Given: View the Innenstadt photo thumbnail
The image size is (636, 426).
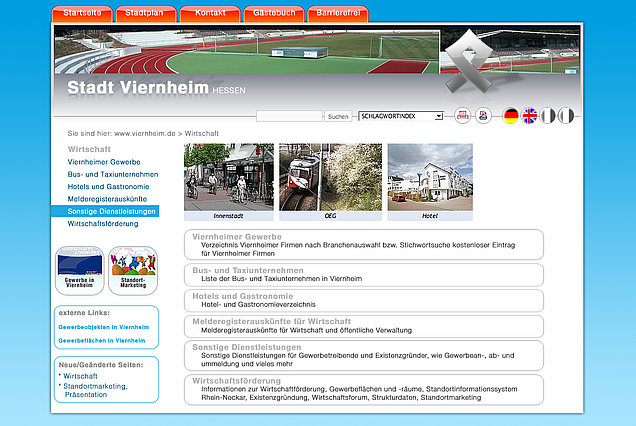Looking at the screenshot, I should pyautogui.click(x=229, y=177).
